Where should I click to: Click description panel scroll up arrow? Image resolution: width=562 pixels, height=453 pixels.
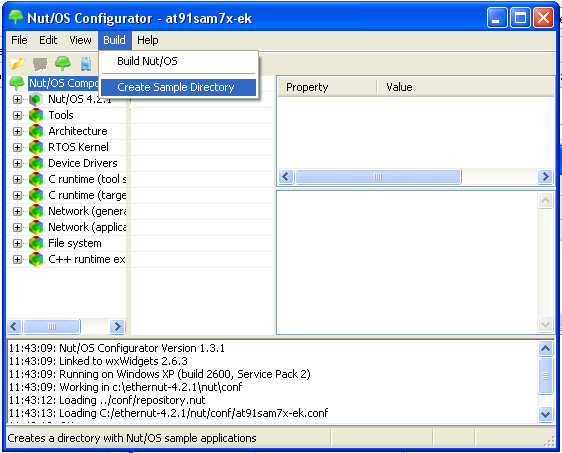pos(546,201)
